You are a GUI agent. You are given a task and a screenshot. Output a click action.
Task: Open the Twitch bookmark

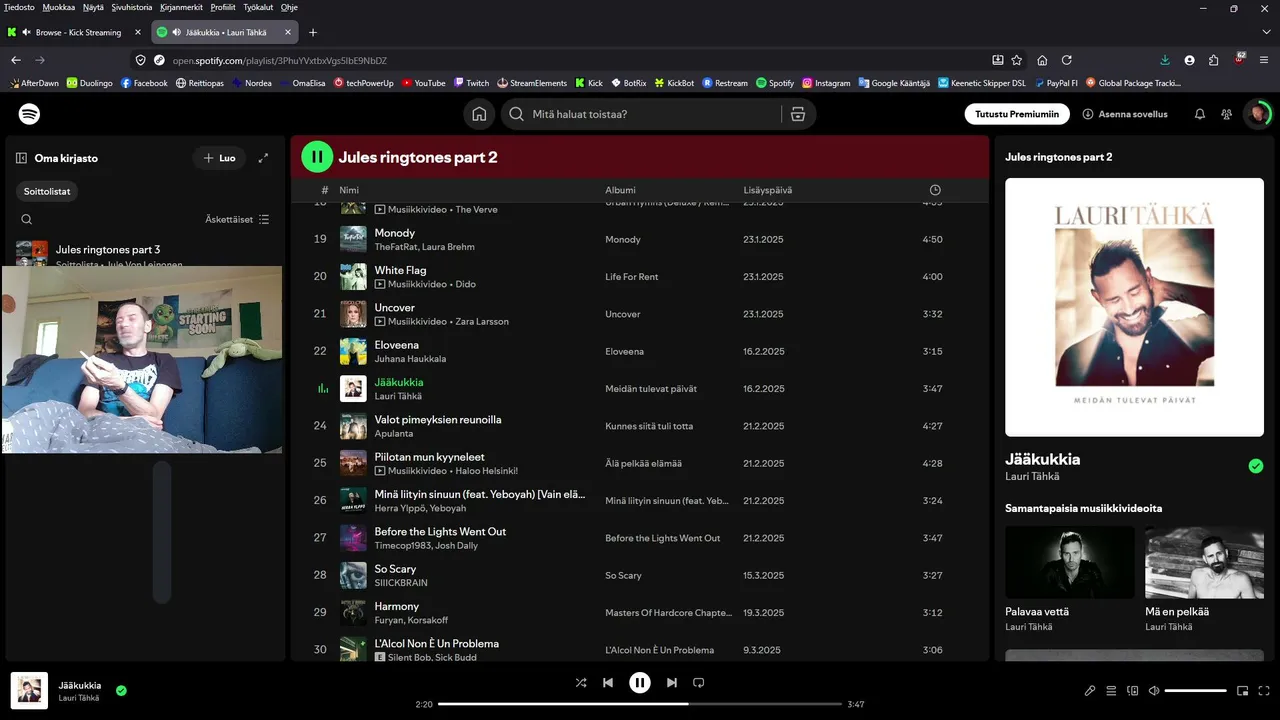(471, 83)
